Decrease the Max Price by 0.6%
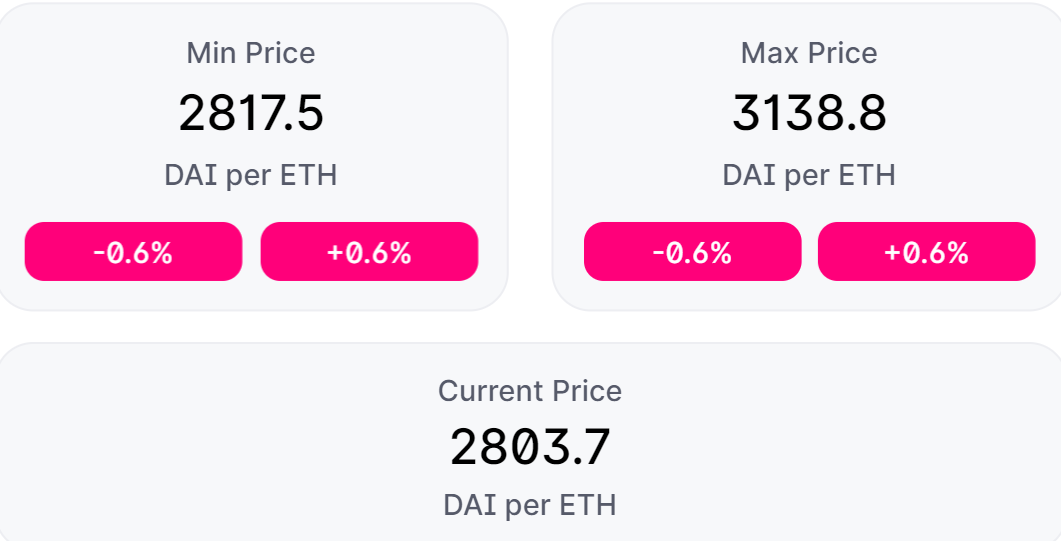This screenshot has height=541, width=1061. (692, 252)
